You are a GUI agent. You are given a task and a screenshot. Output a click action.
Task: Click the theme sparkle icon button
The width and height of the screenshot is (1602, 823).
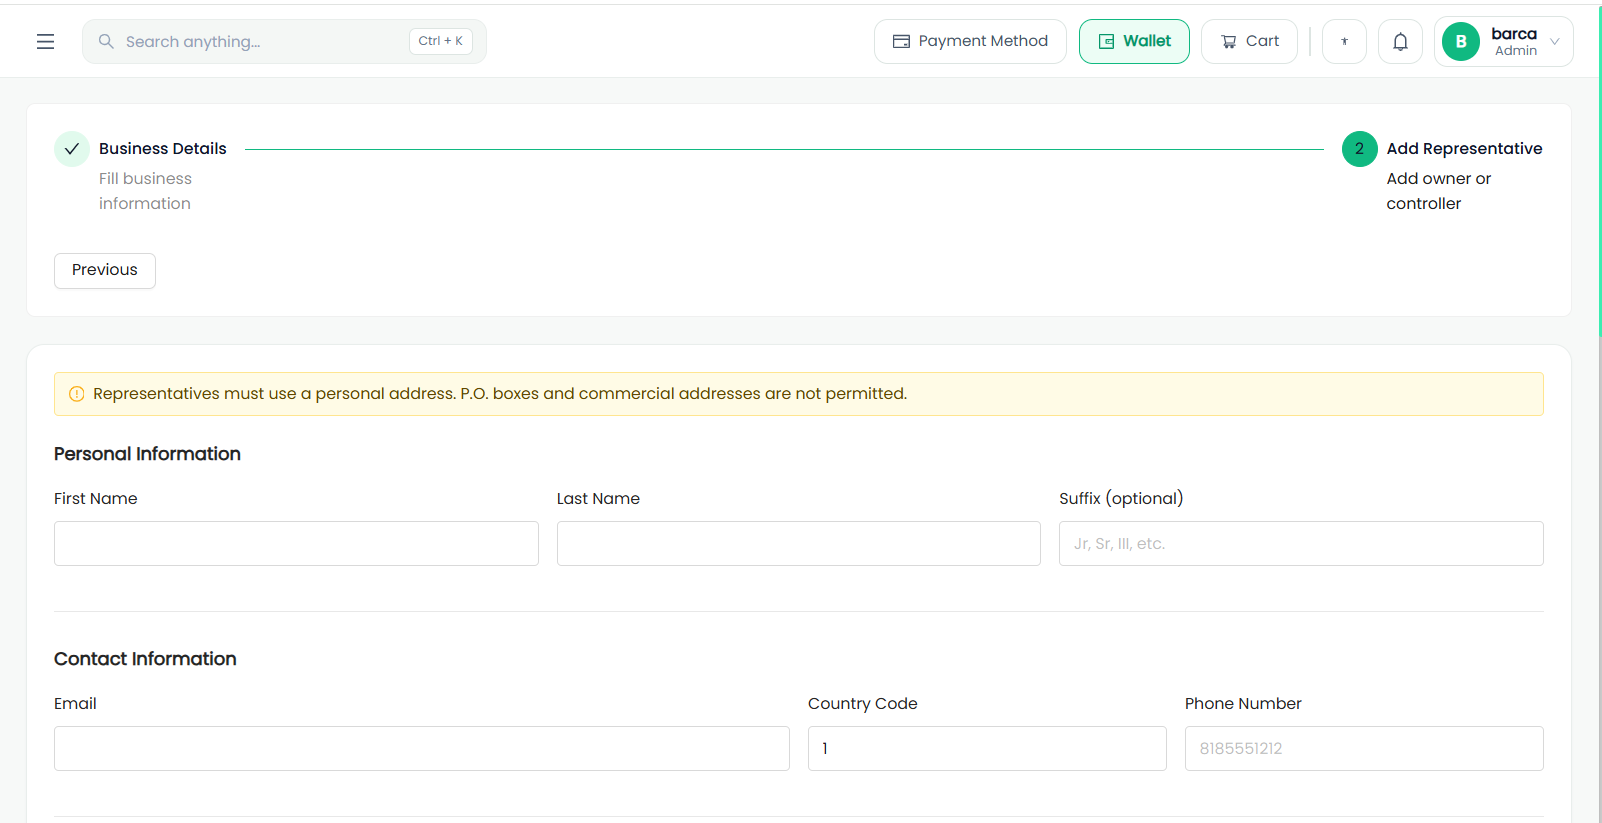point(1344,42)
